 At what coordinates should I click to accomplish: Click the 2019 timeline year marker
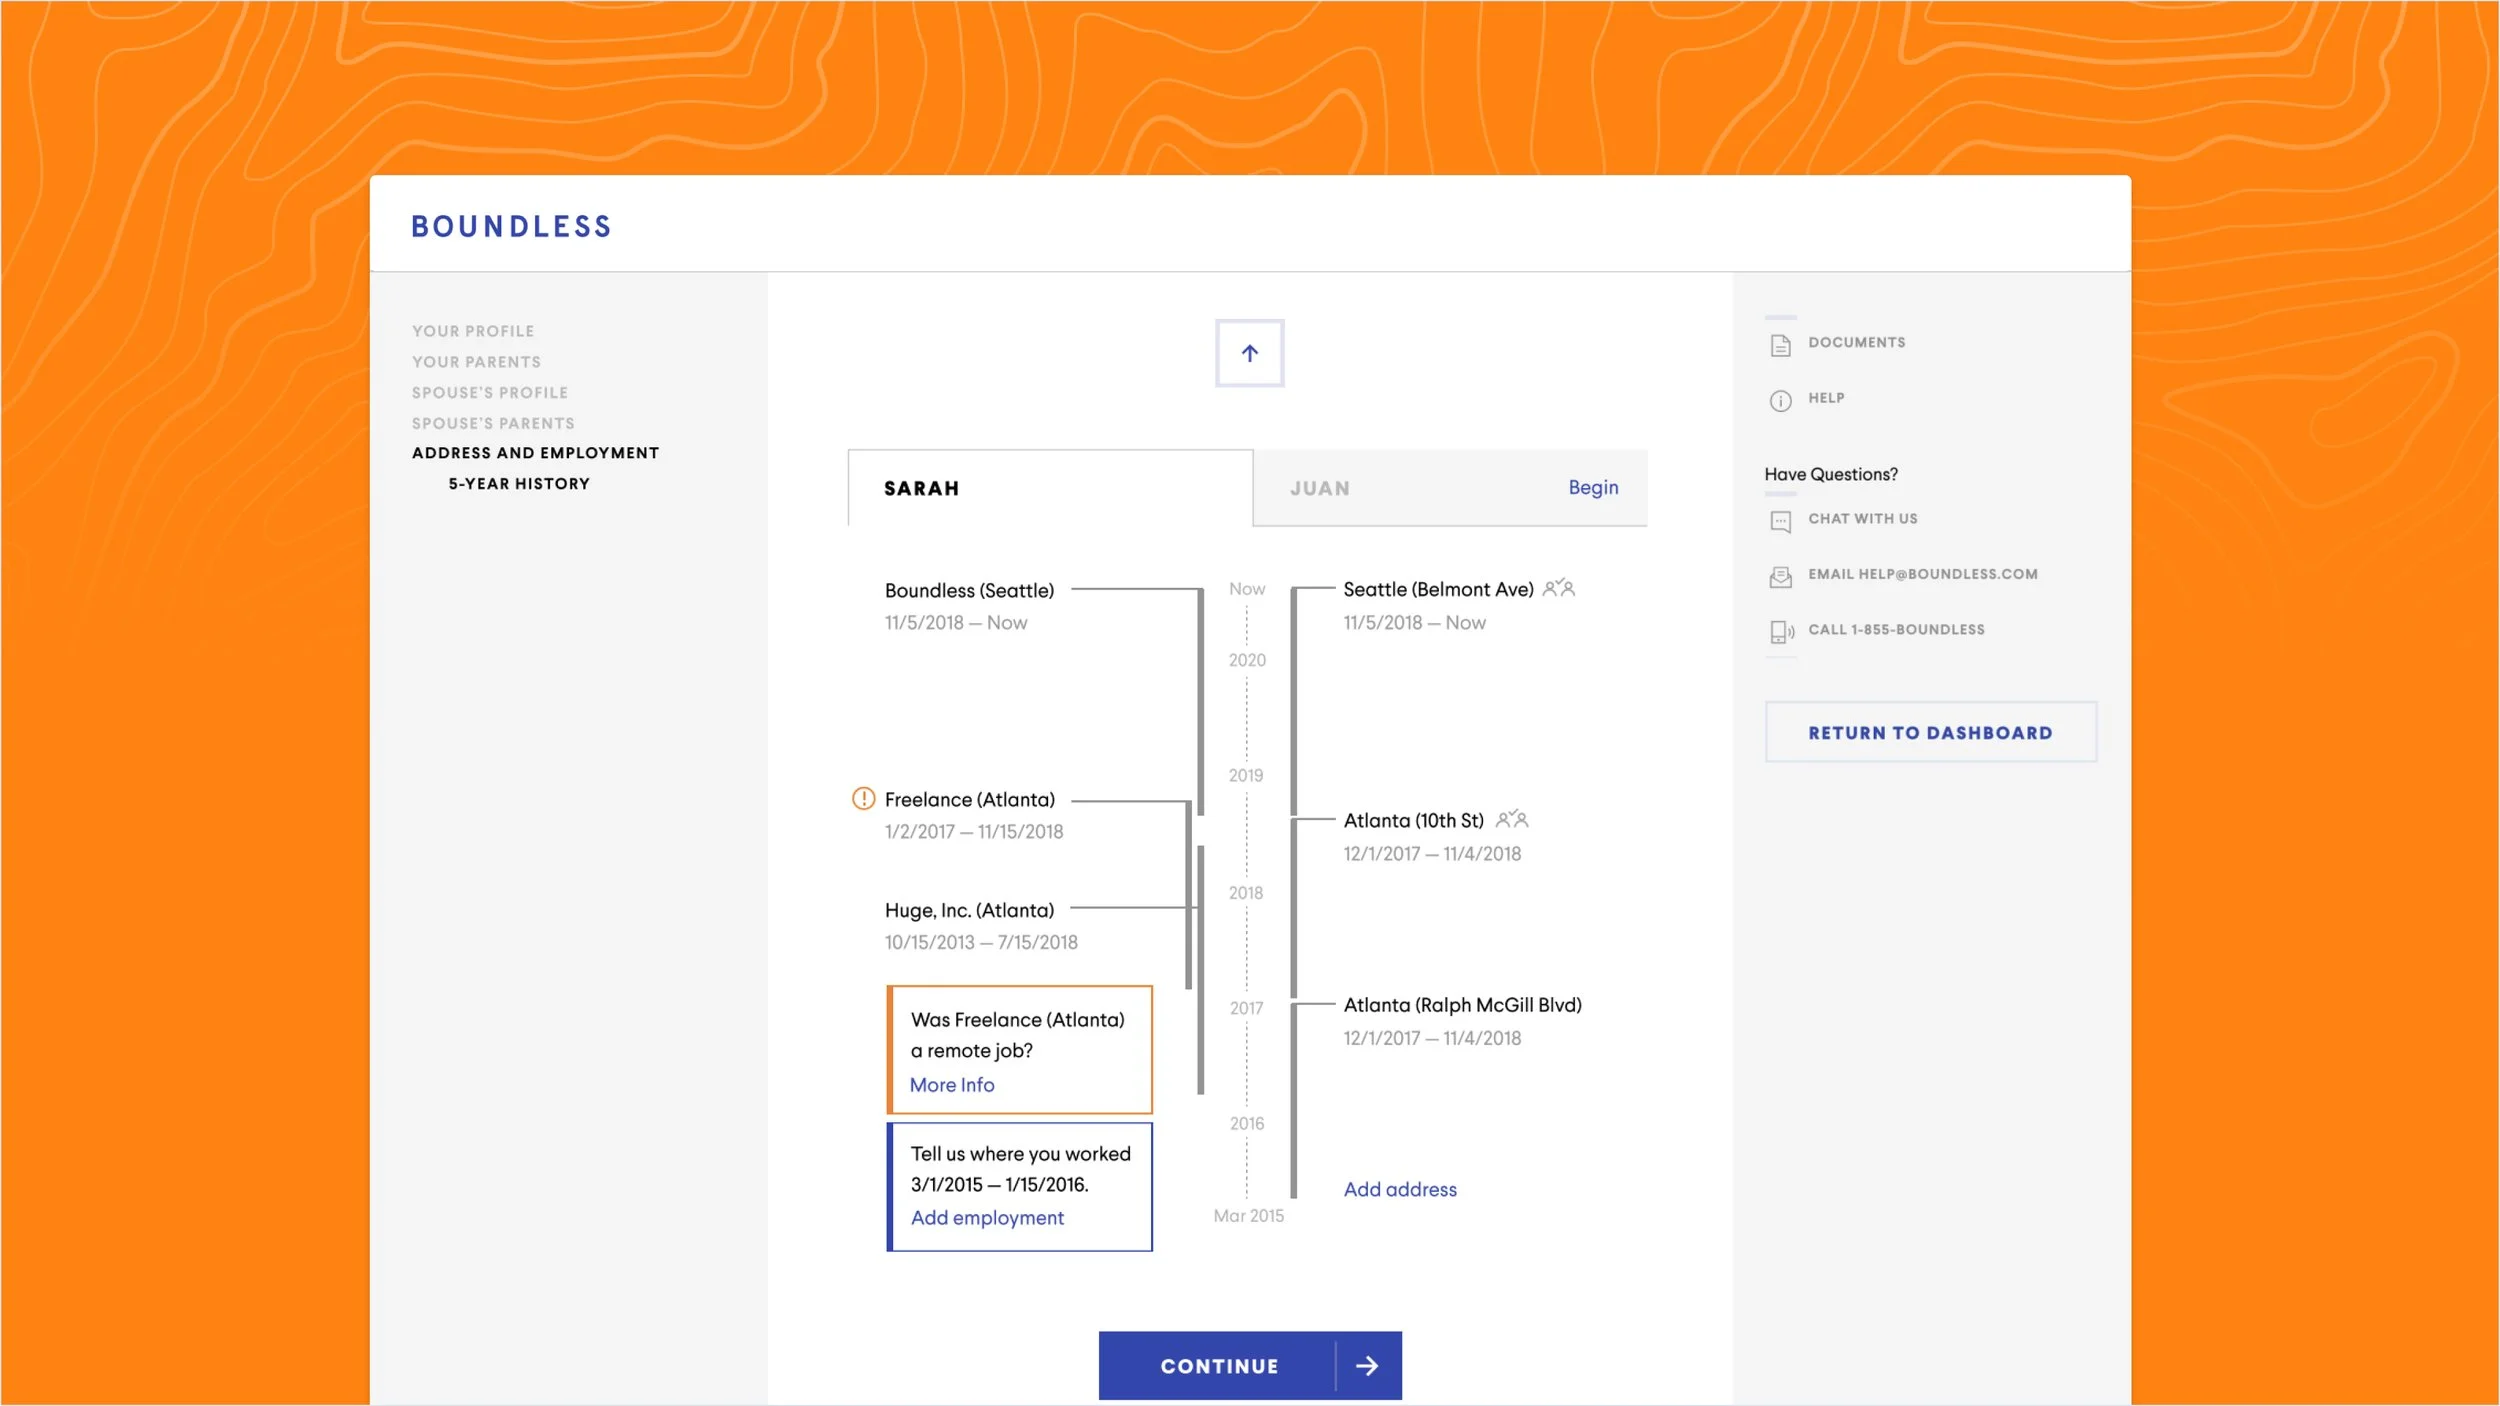click(1246, 776)
